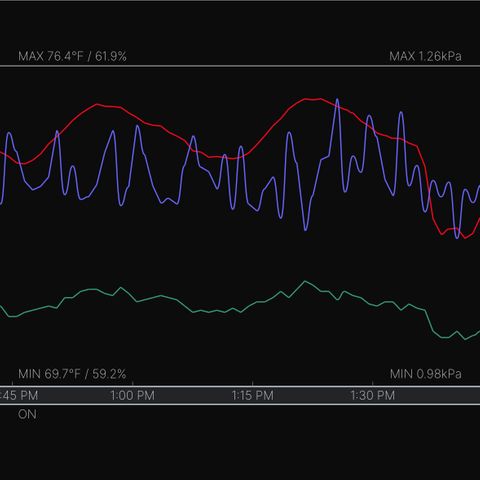Click the 1:30 PM time axis label
480x480 pixels.
pyautogui.click(x=372, y=396)
